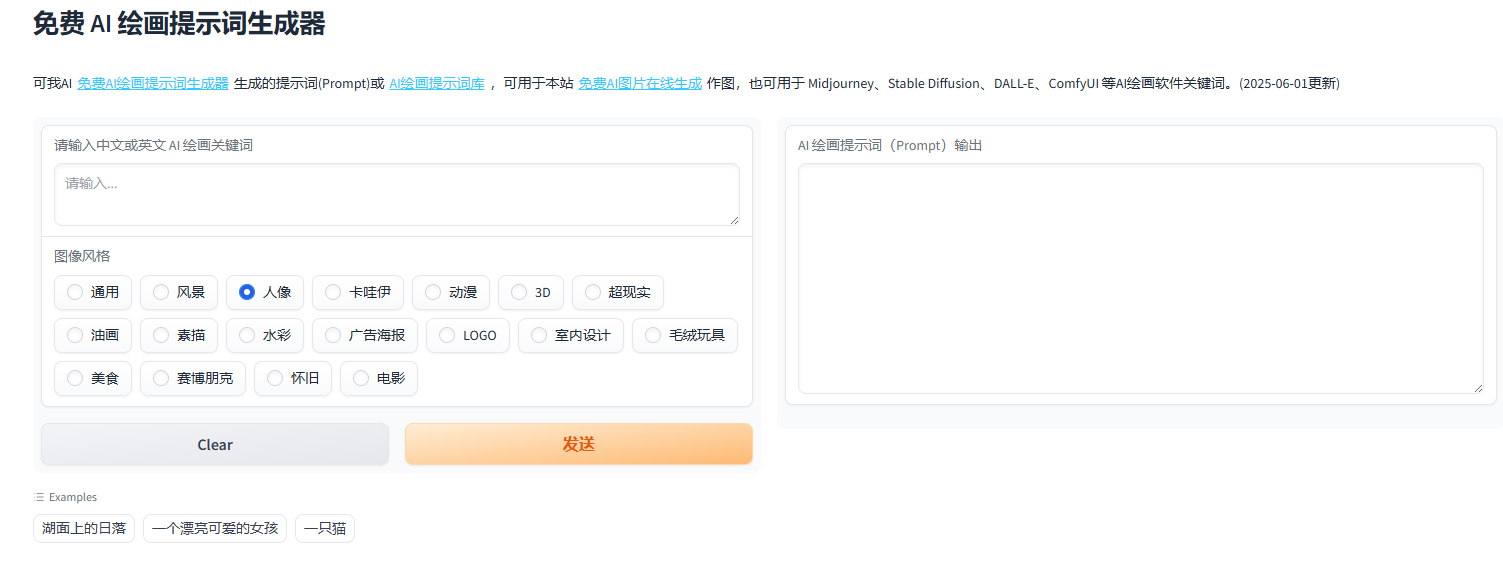This screenshot has height=567, width=1503.
Task: Use the 湖面上的日落 example
Action: 84,528
